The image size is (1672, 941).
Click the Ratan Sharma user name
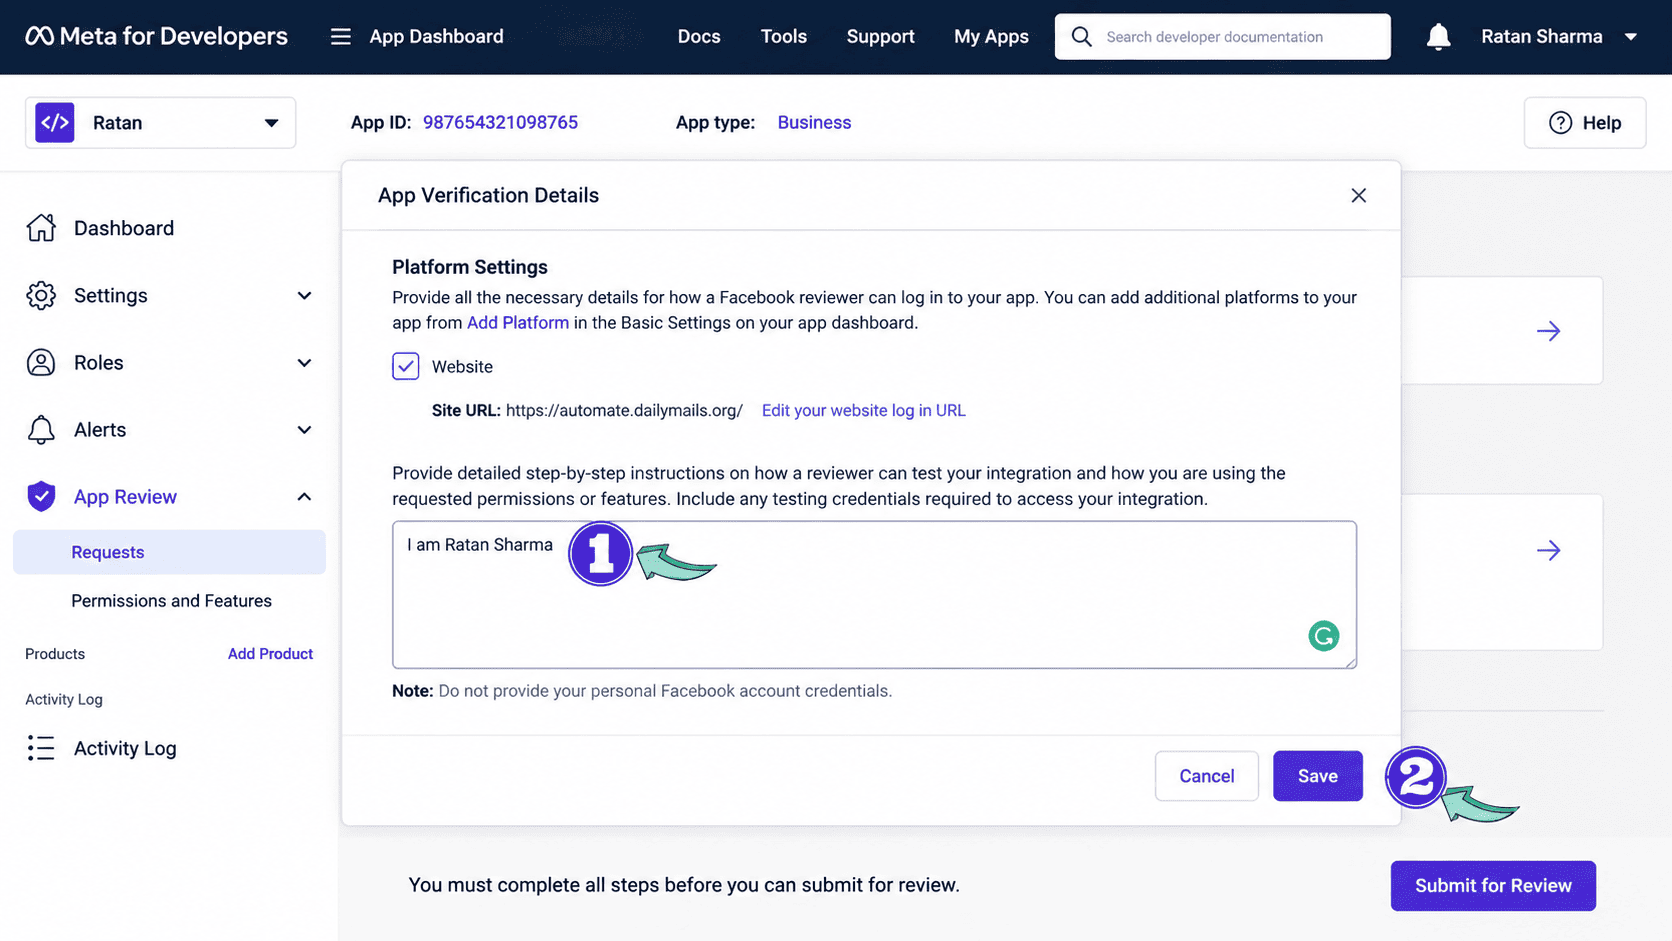tap(1541, 37)
